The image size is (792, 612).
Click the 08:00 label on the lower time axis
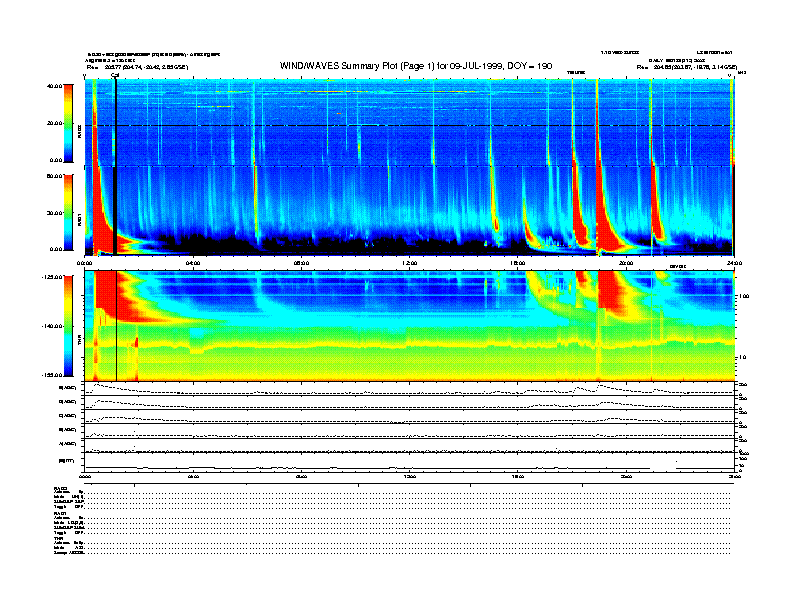click(301, 476)
